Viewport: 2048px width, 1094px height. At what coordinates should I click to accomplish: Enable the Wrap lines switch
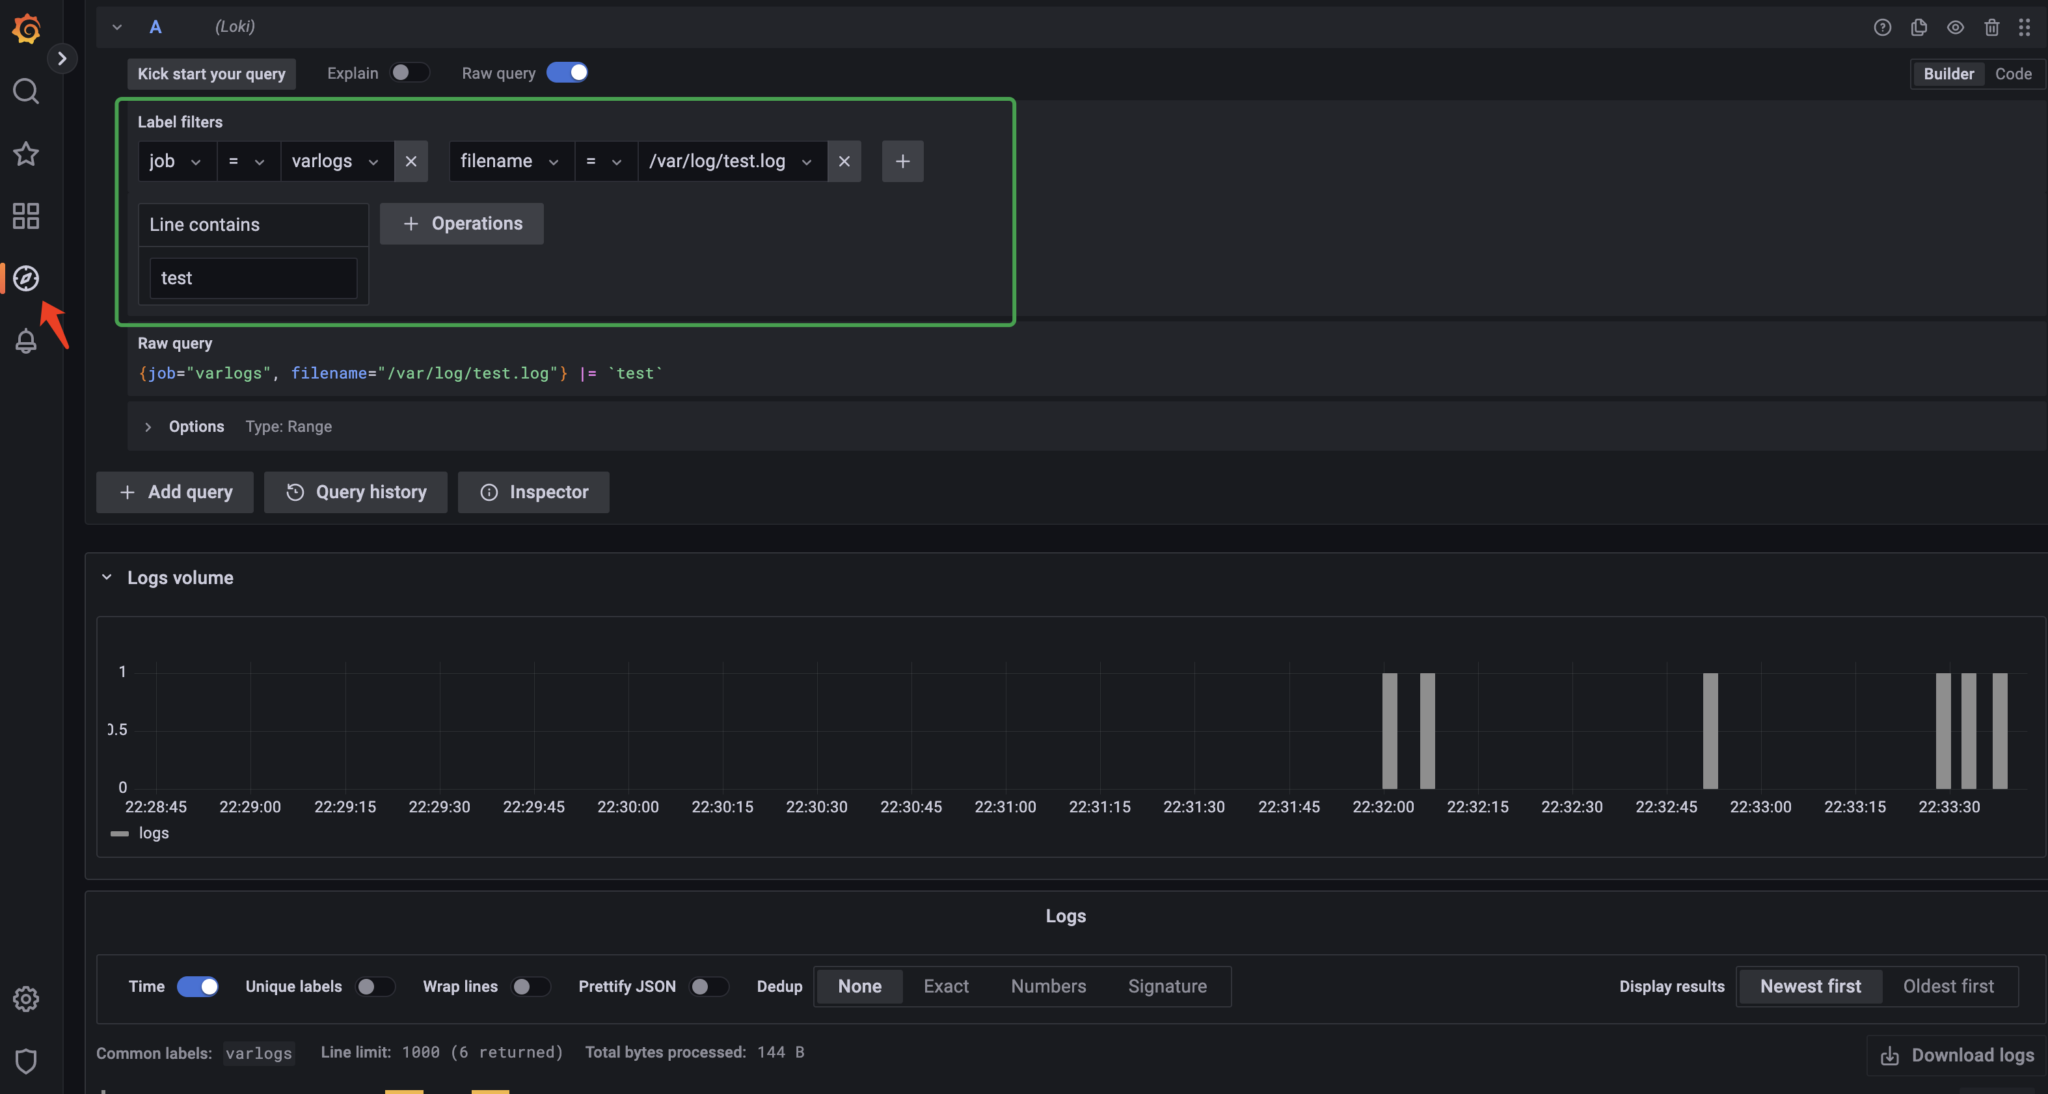[x=530, y=987]
